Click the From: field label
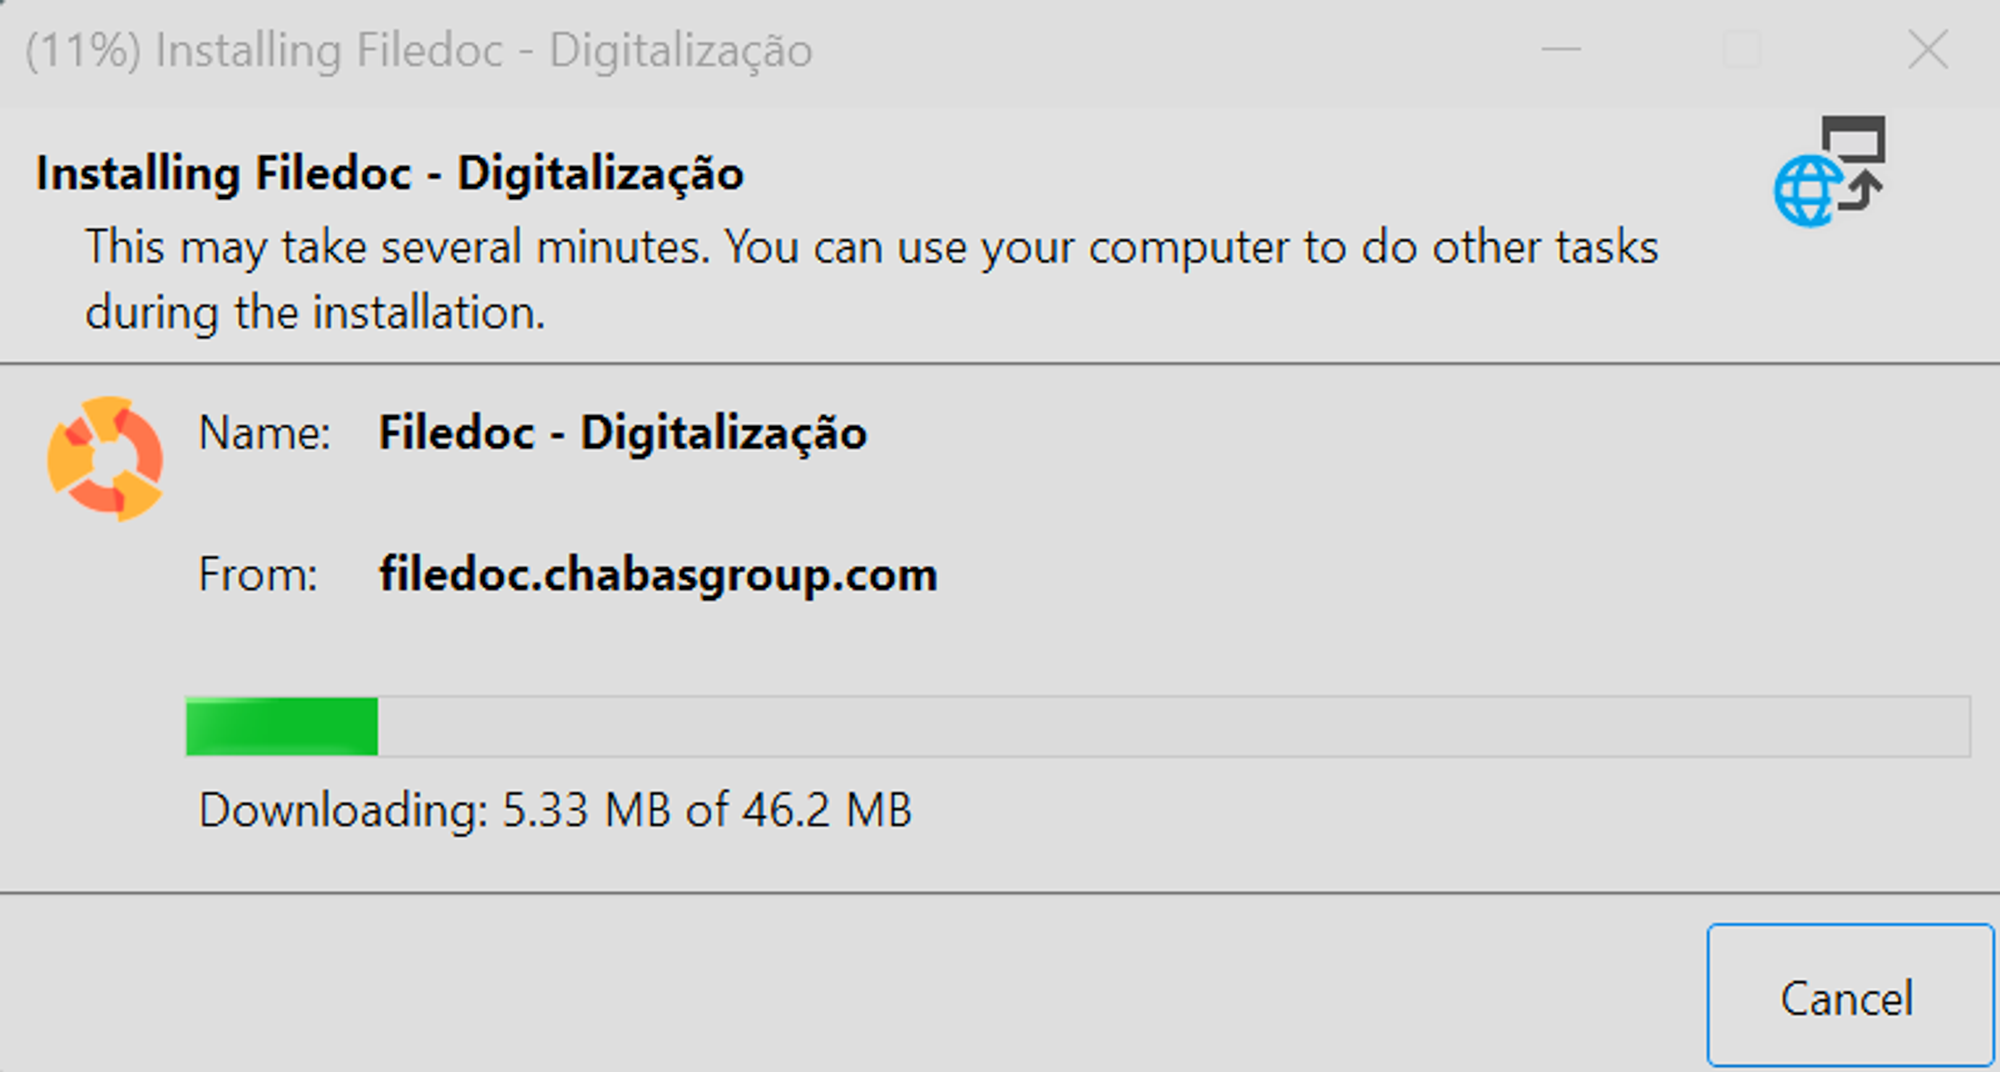 tap(258, 575)
